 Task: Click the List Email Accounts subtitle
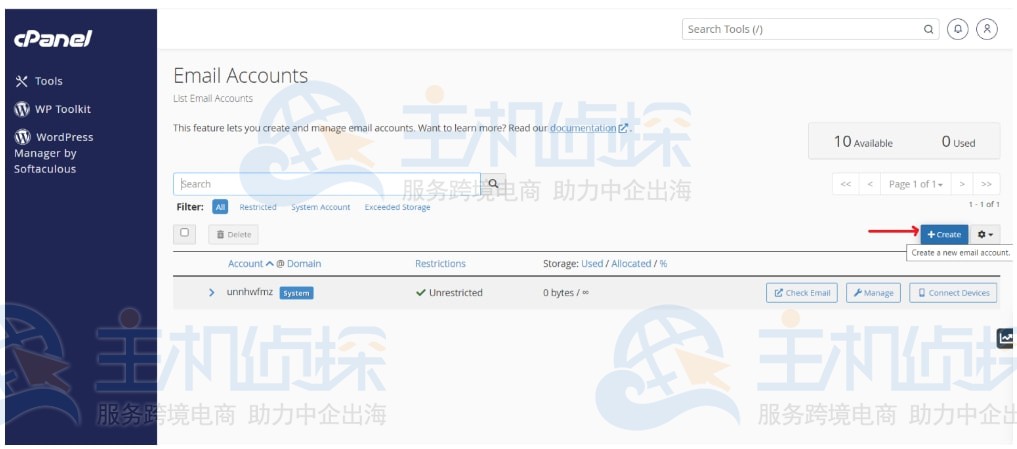point(213,99)
